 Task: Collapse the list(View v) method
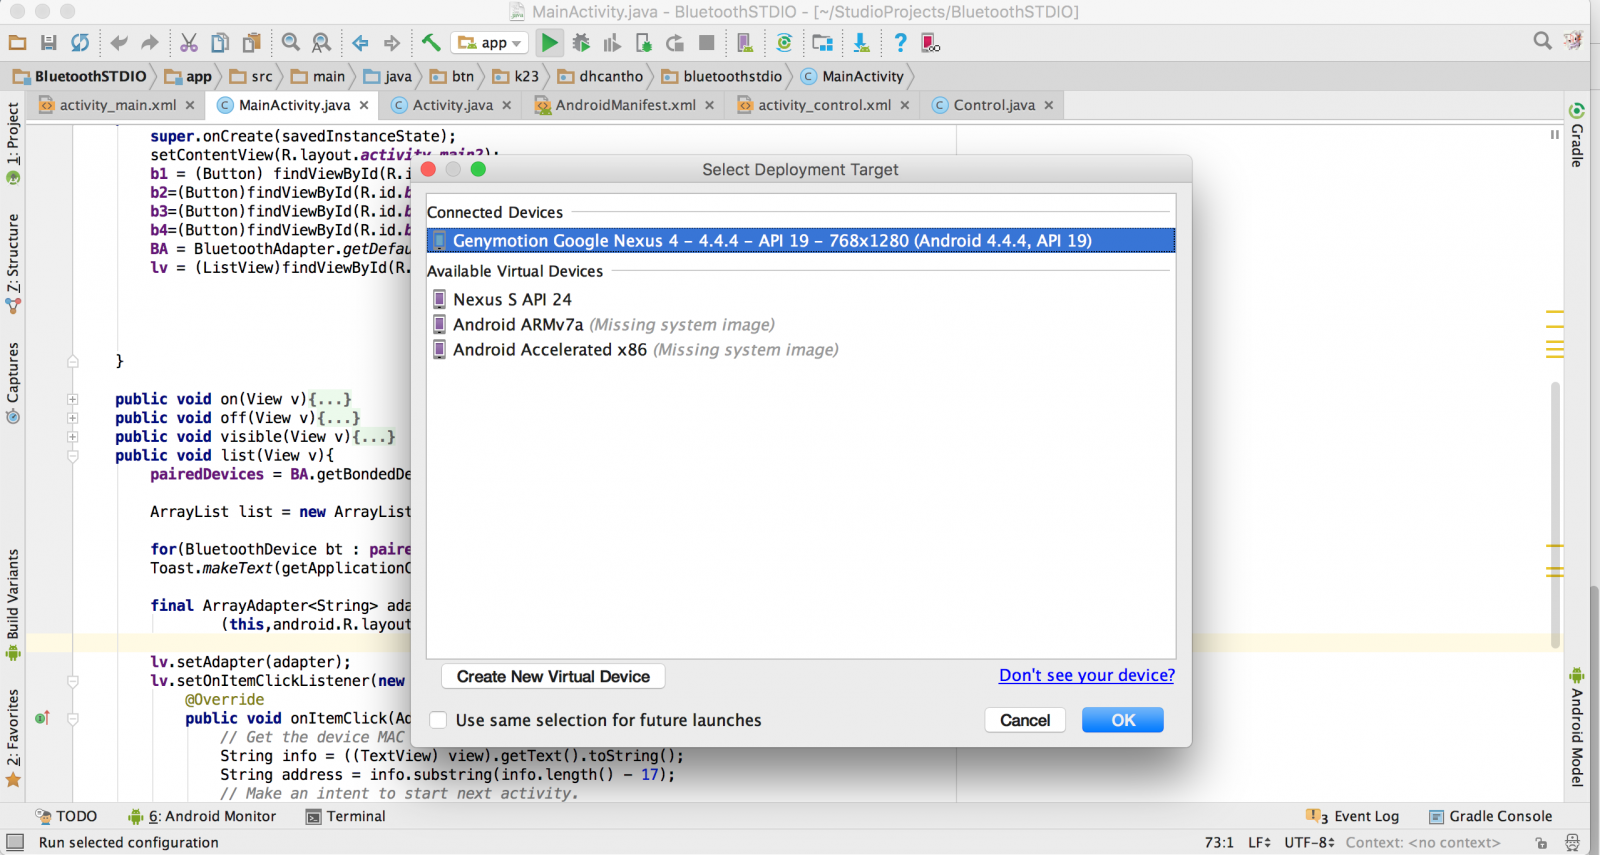click(73, 456)
